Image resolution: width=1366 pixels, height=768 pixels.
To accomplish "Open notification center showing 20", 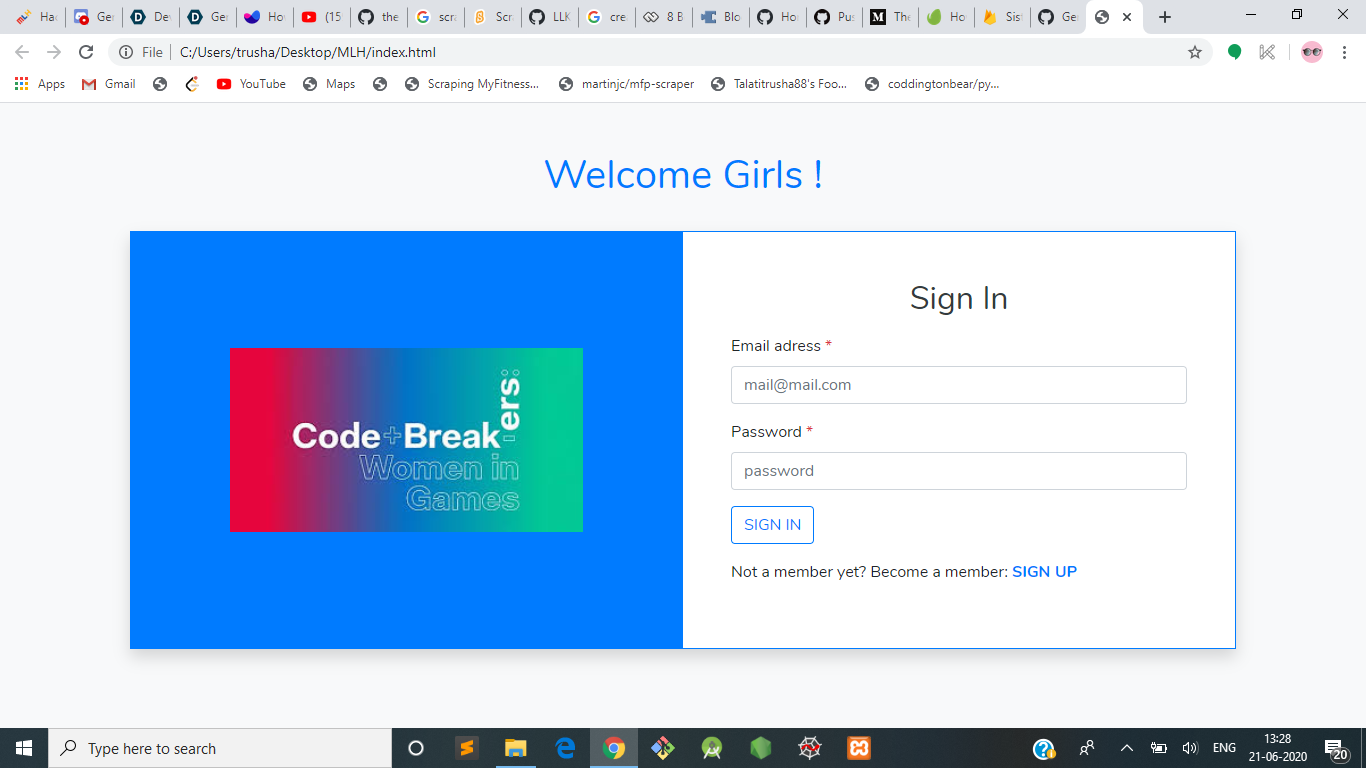I will pyautogui.click(x=1337, y=749).
